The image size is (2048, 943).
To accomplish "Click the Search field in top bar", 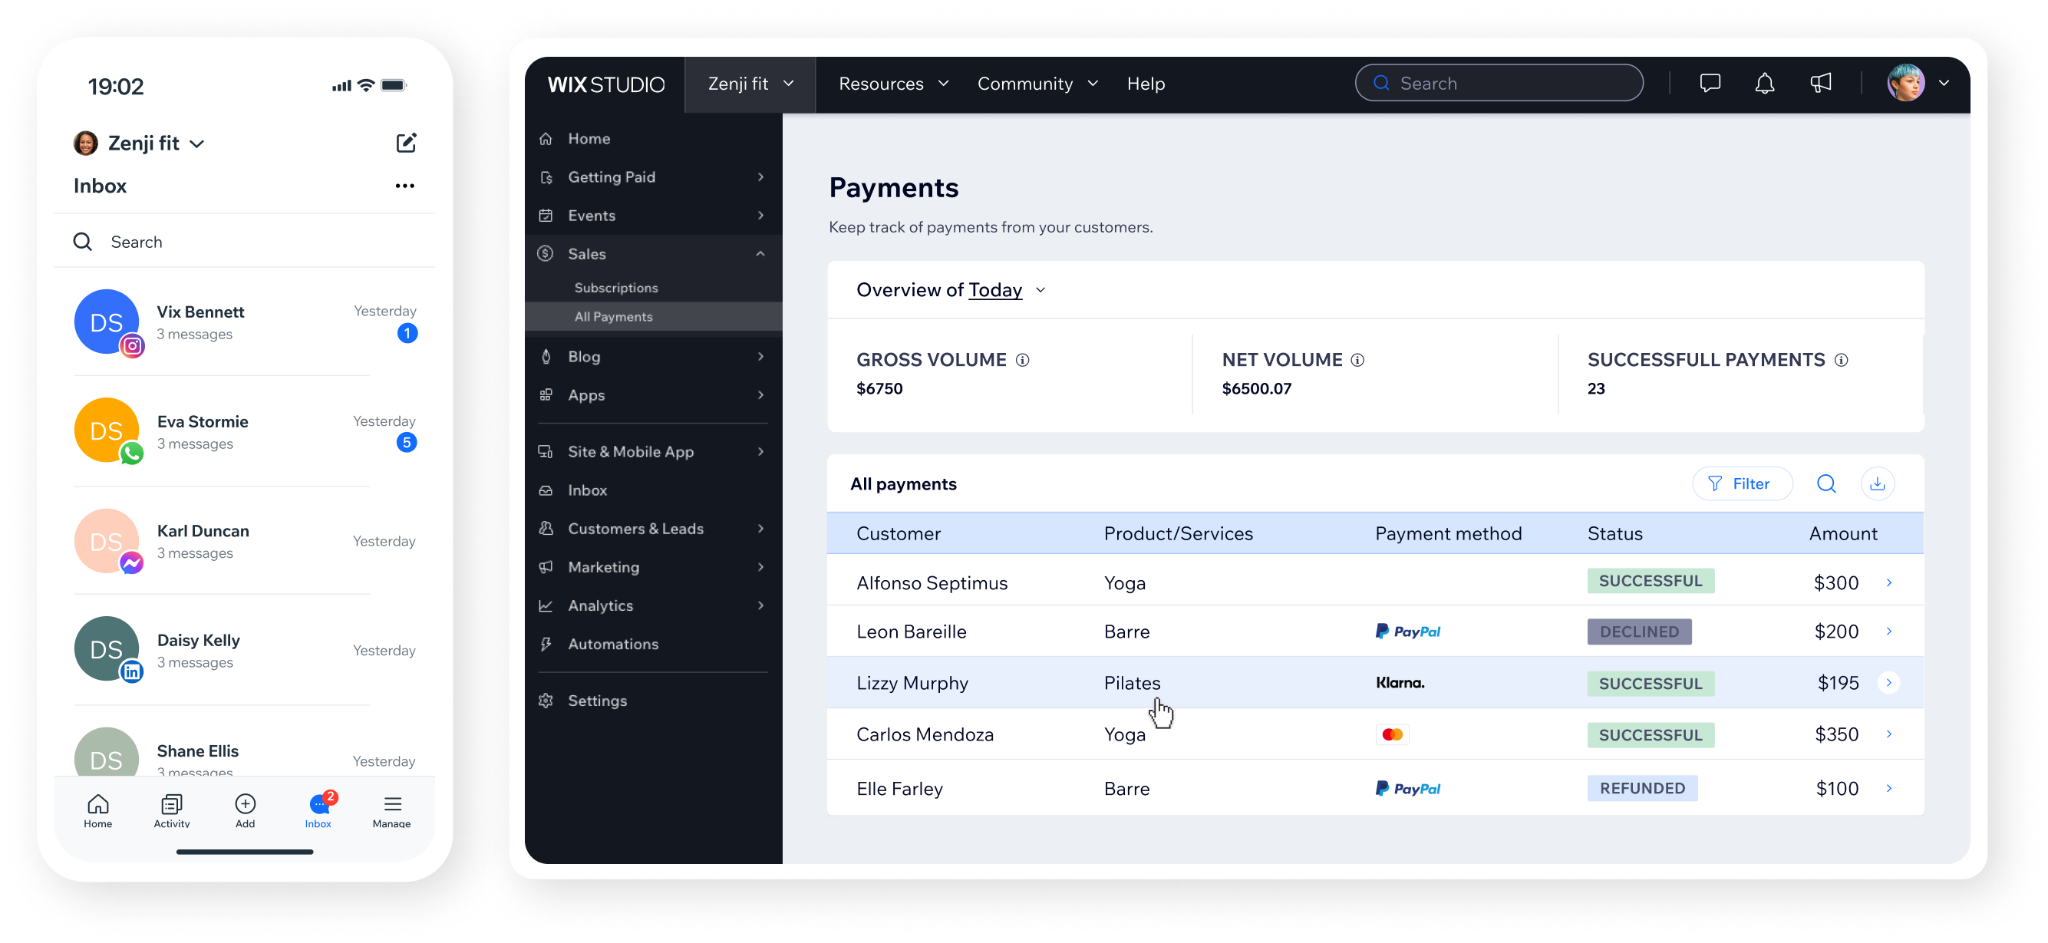I will [1499, 83].
